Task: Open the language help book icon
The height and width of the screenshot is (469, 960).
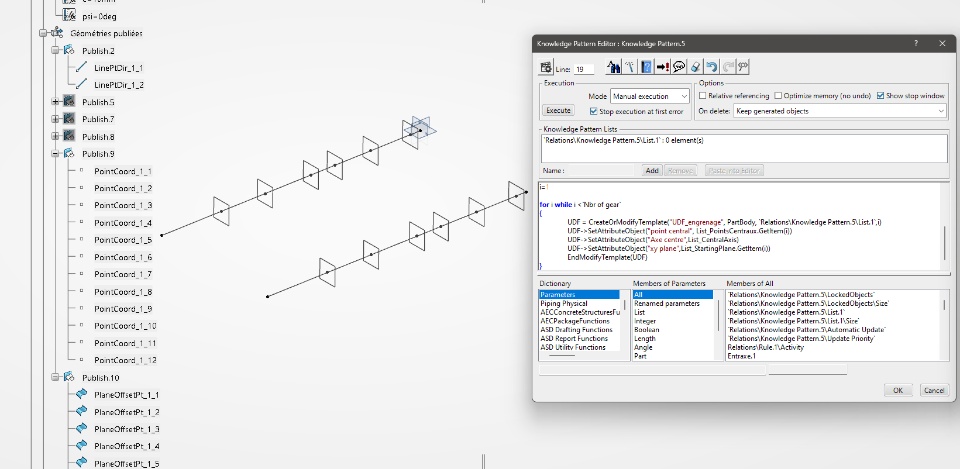Action: tap(647, 67)
